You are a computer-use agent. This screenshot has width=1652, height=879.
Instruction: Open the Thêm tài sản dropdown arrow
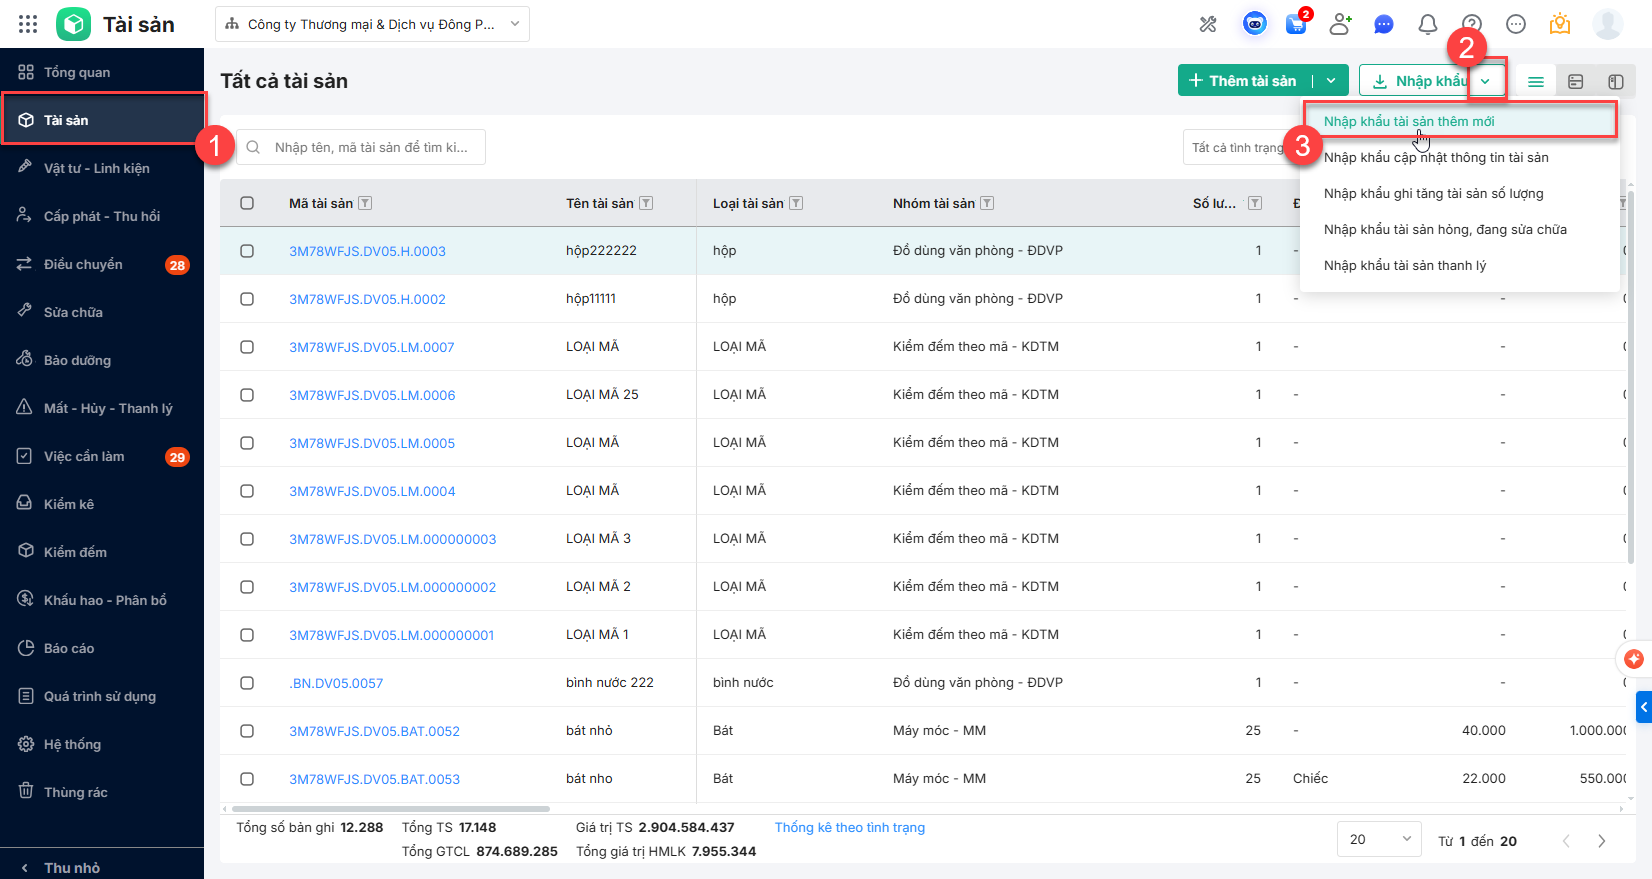coord(1331,81)
